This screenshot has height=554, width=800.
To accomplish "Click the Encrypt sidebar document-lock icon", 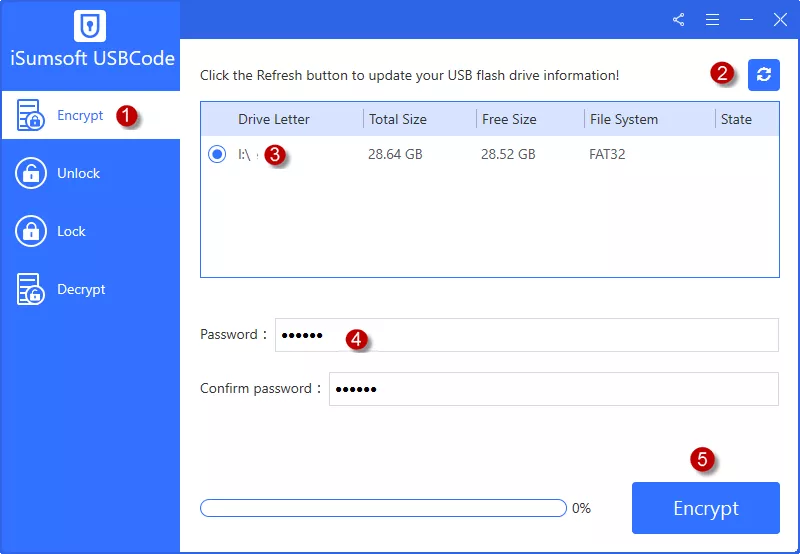I will (31, 115).
